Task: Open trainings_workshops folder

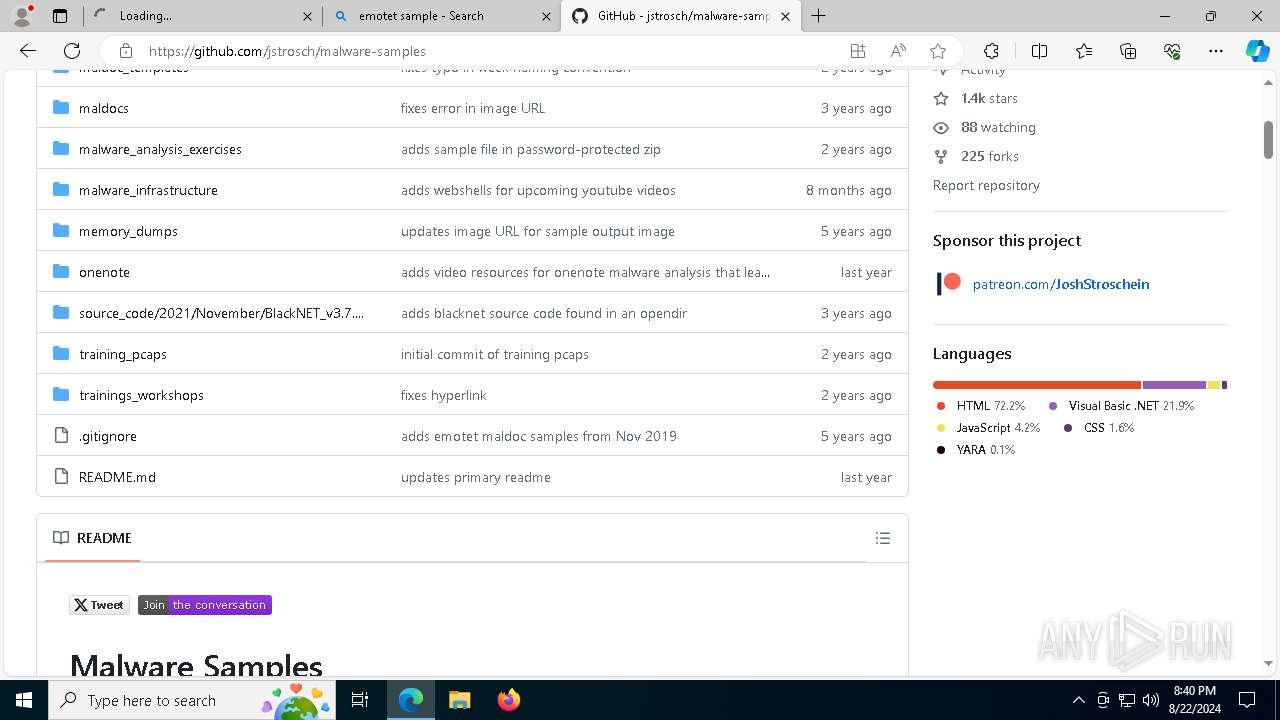Action: click(x=141, y=395)
